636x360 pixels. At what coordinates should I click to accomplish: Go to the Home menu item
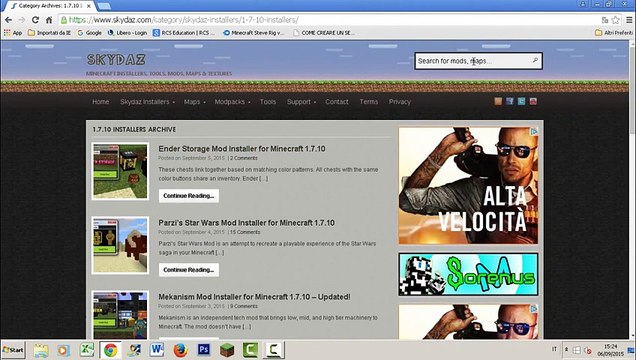[101, 102]
